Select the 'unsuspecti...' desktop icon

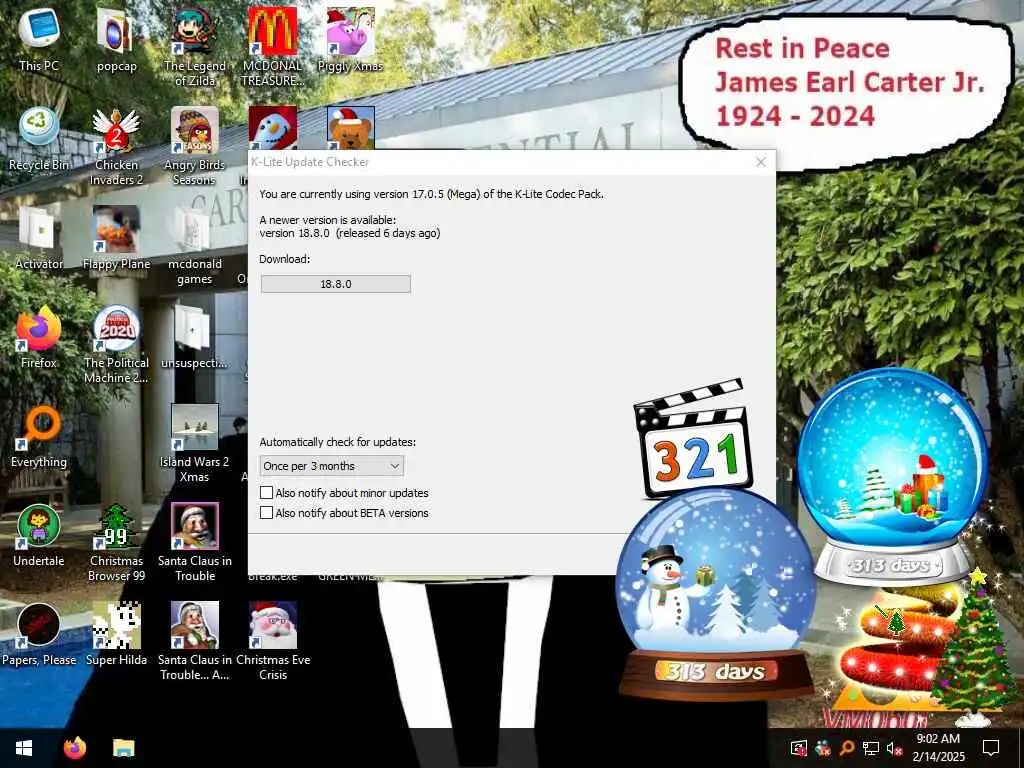(195, 338)
